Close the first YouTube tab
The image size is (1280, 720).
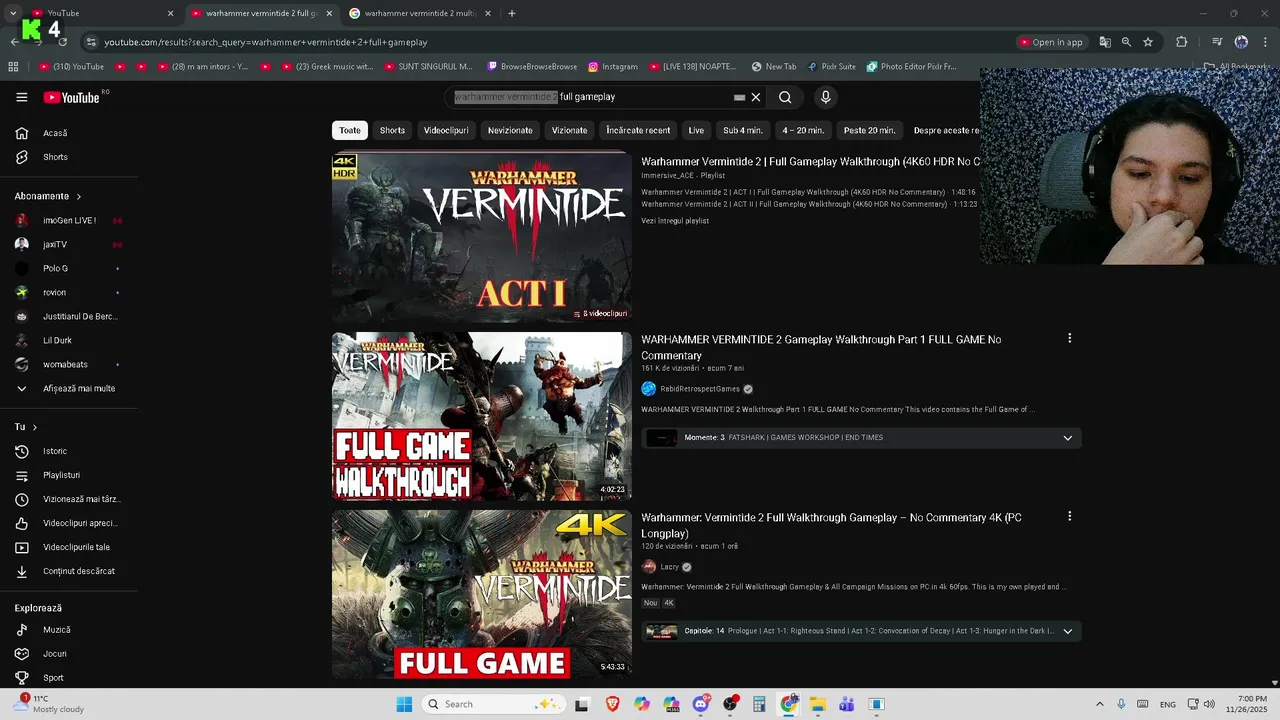pyautogui.click(x=170, y=13)
